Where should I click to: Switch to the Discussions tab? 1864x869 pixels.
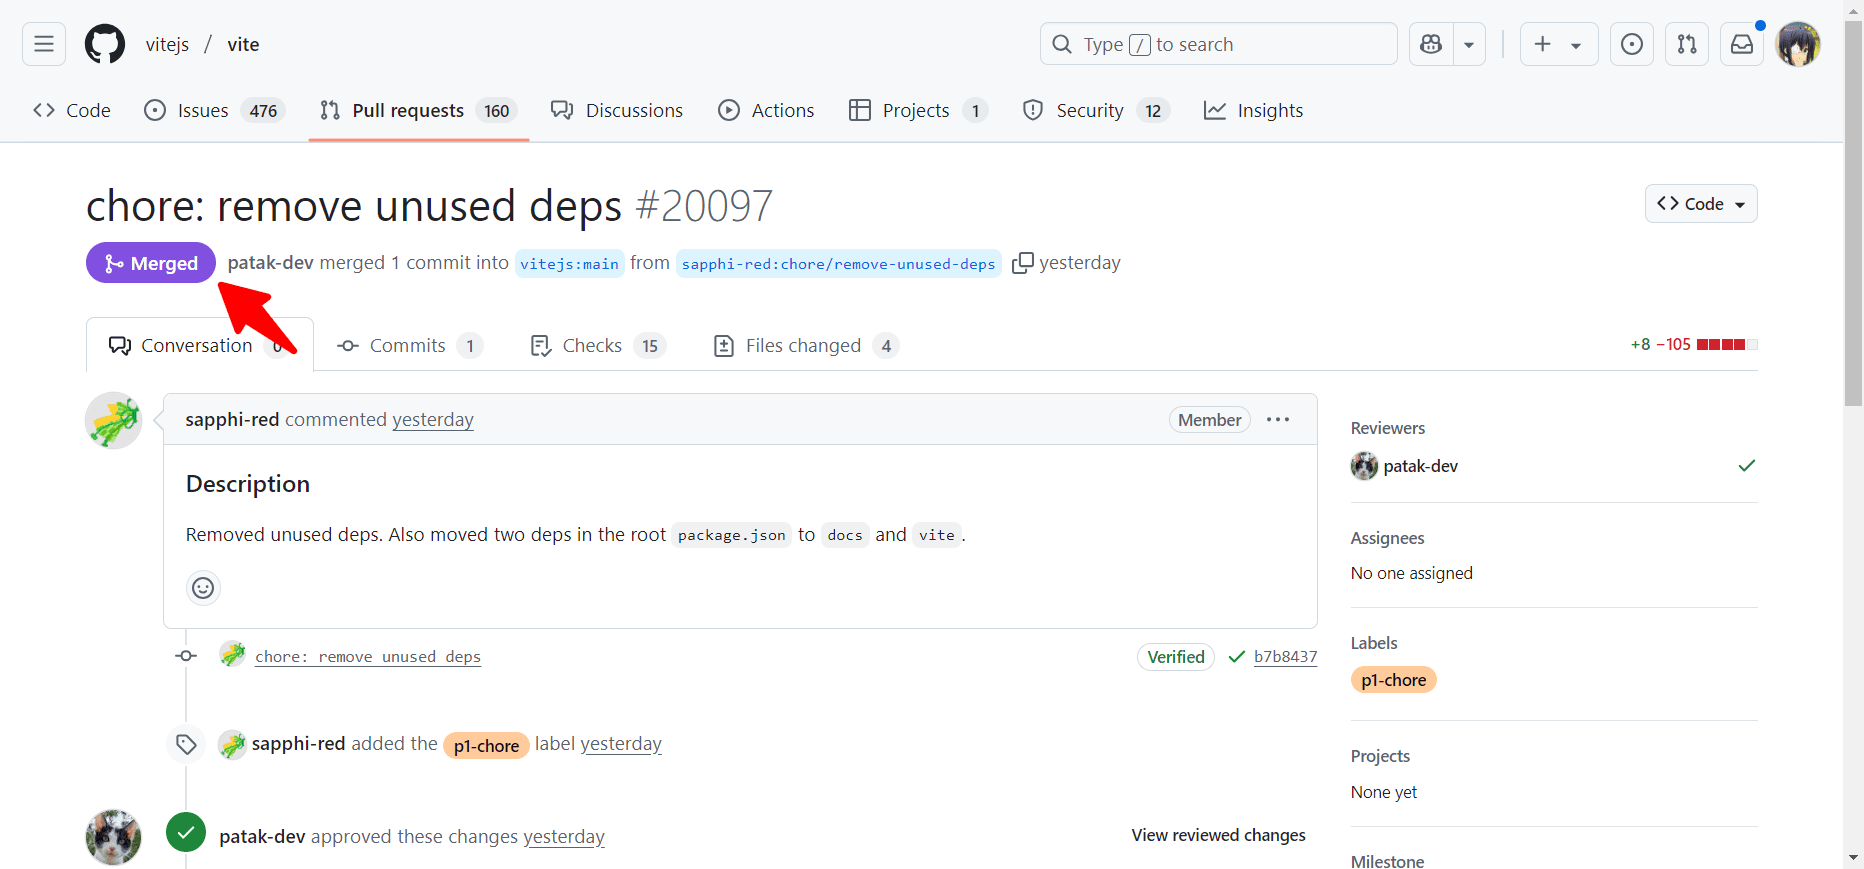(617, 110)
